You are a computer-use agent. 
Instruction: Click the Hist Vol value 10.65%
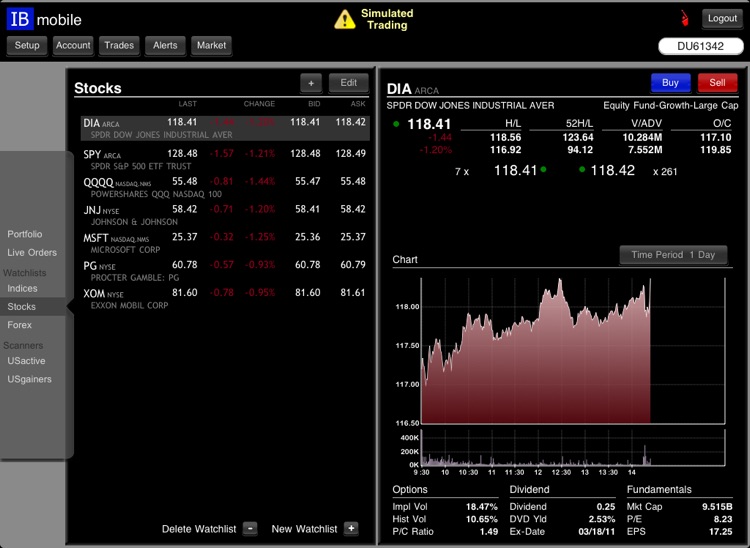click(482, 519)
